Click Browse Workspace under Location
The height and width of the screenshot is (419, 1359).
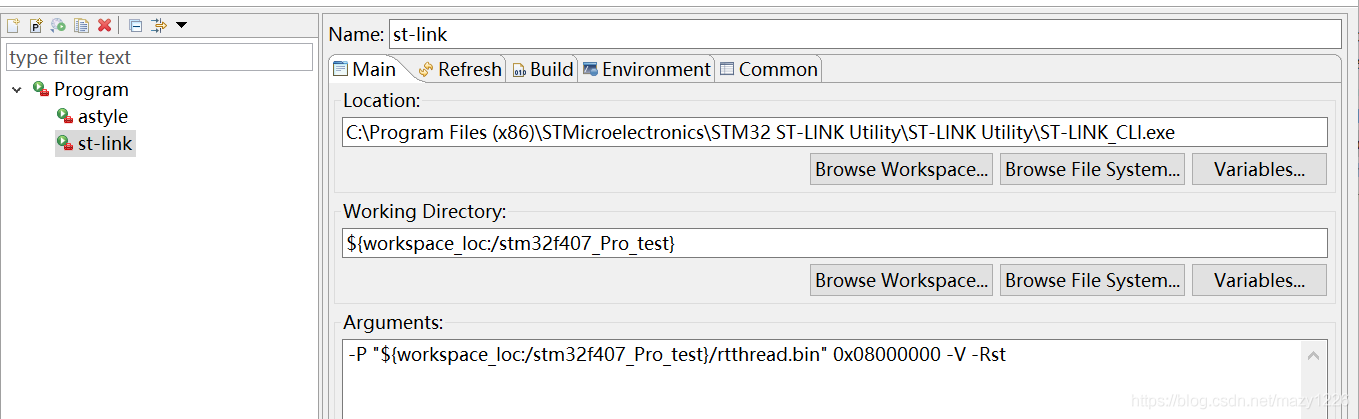pyautogui.click(x=901, y=169)
